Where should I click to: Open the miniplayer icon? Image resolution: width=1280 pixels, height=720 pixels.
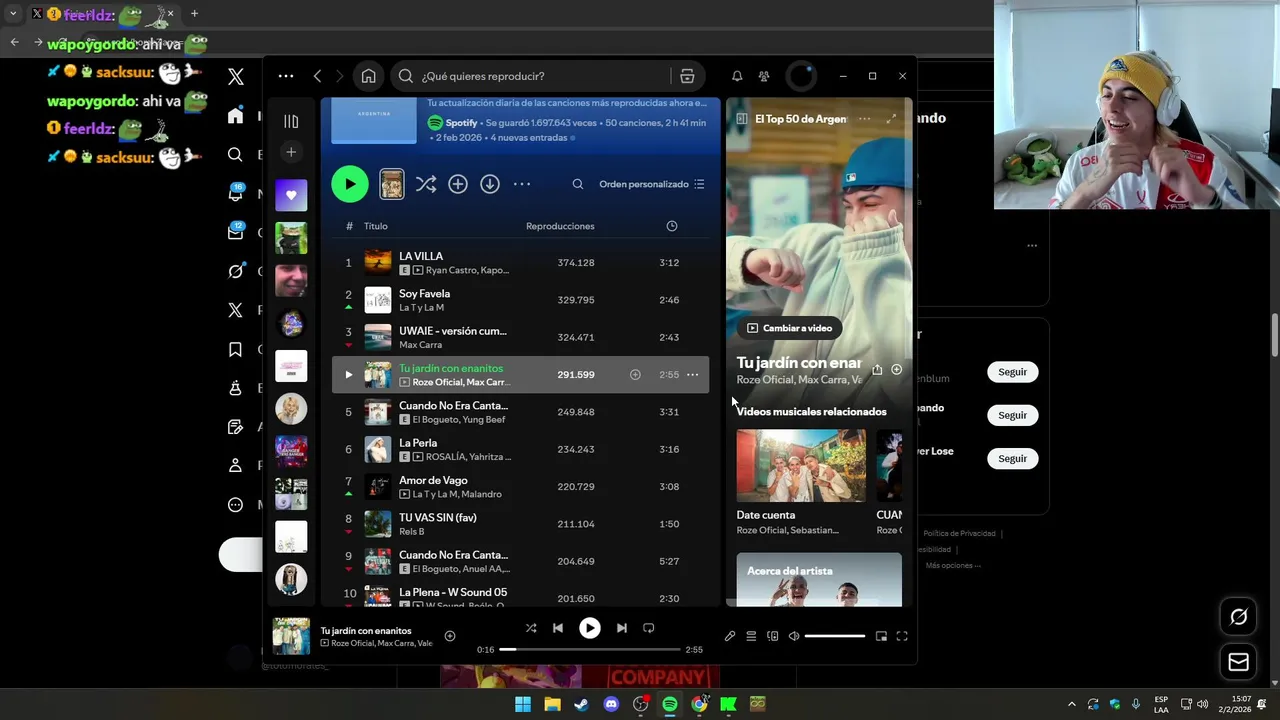[881, 636]
